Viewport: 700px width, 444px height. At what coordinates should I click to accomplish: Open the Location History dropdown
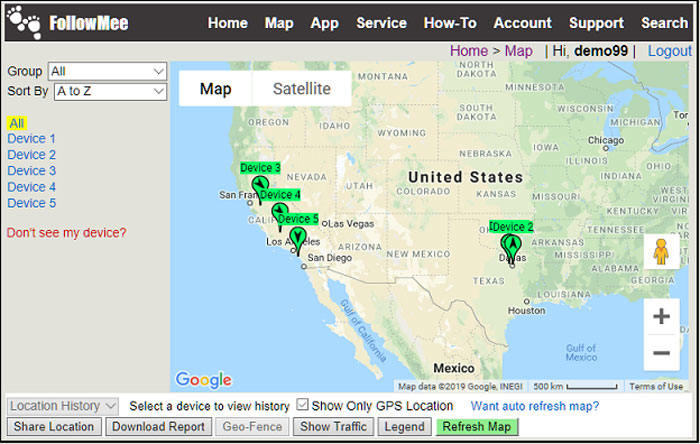pyautogui.click(x=63, y=406)
